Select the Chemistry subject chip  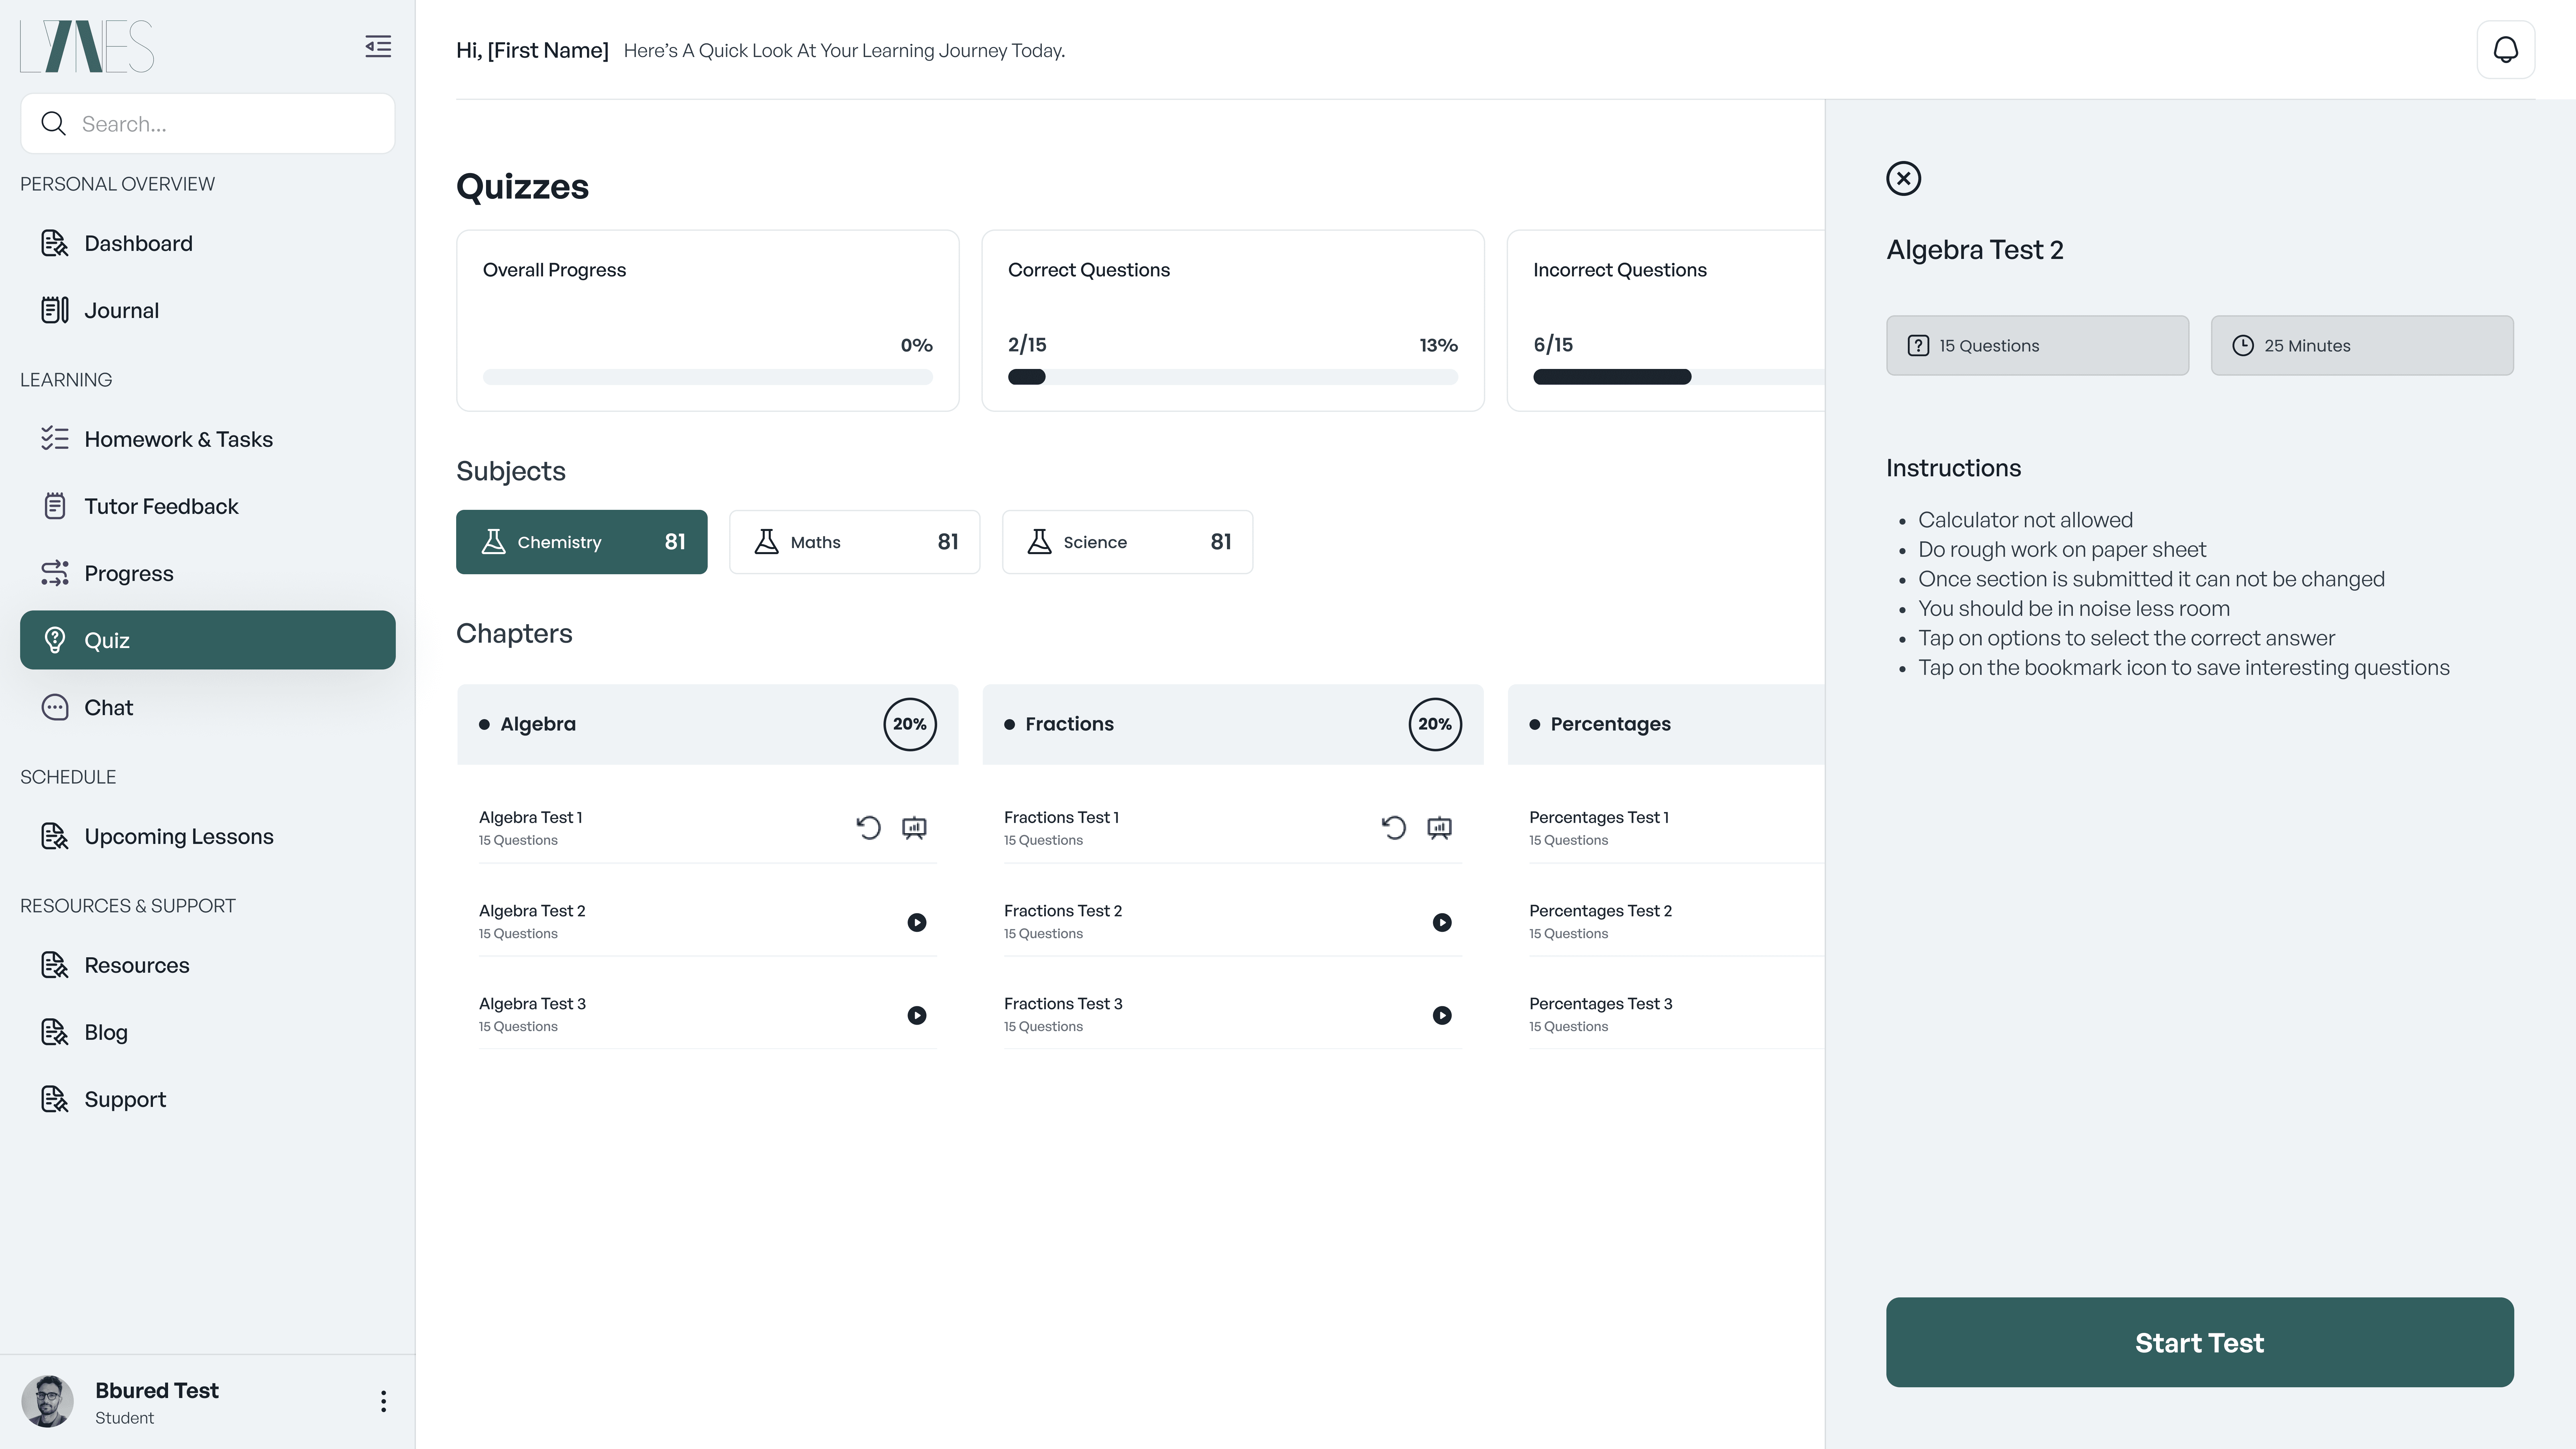[581, 542]
